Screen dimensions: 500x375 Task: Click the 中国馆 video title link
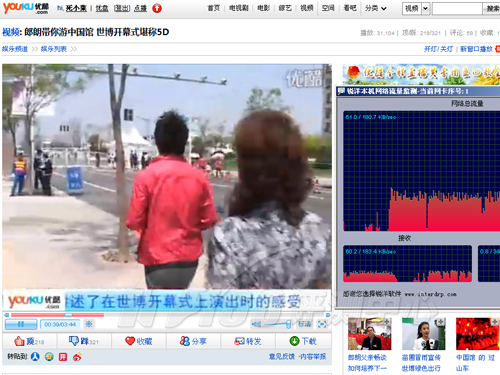475,363
